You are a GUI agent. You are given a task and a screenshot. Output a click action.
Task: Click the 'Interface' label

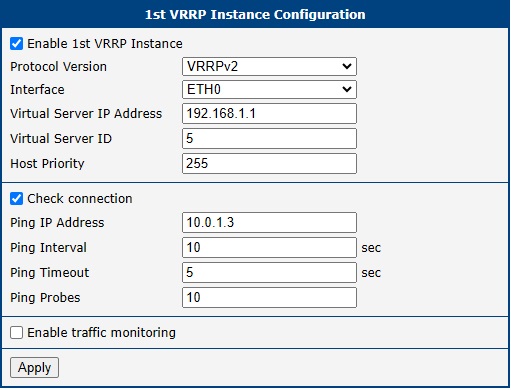[x=37, y=90]
